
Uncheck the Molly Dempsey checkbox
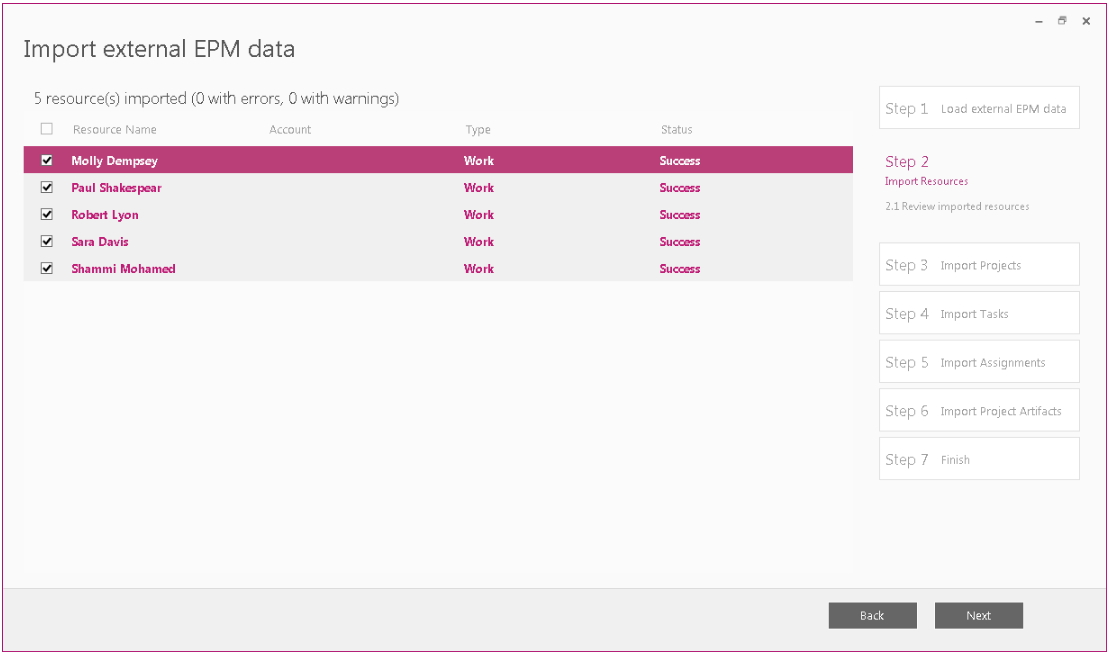[47, 161]
